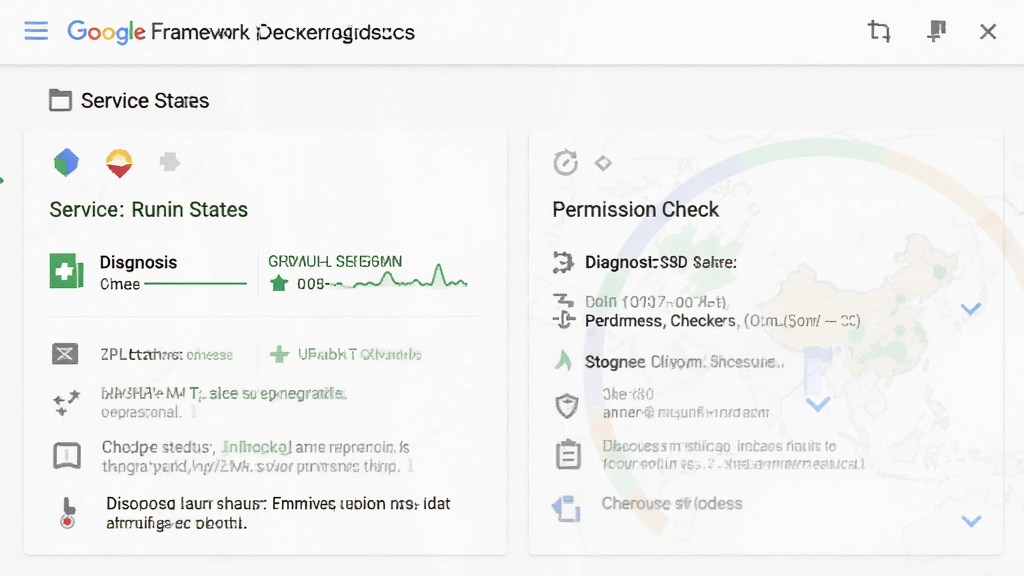The width and height of the screenshot is (1024, 576).
Task: Click the diamond icon above Permission Check
Action: pos(603,163)
